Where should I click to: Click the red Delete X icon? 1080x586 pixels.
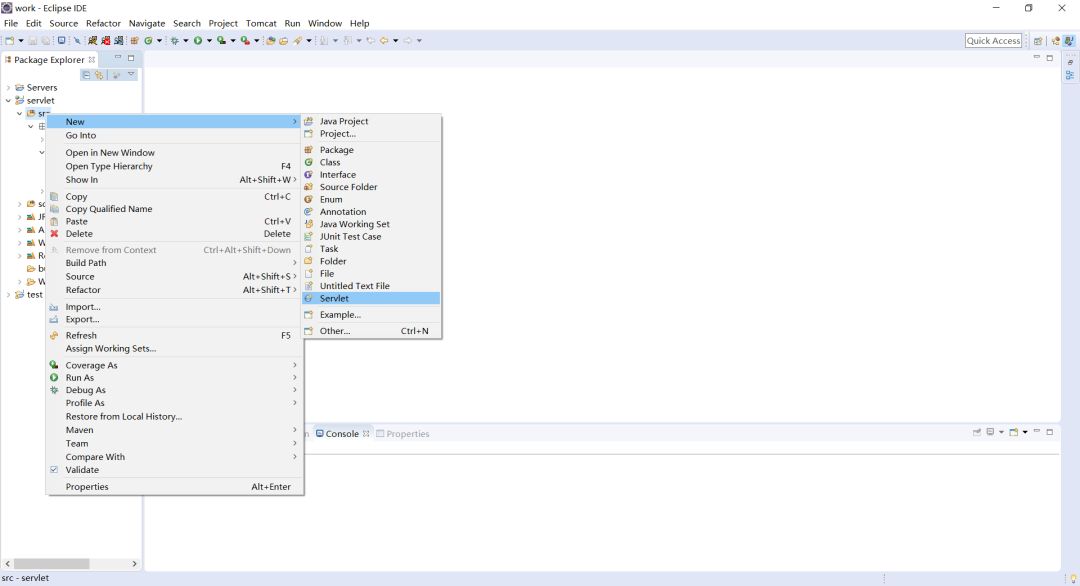54,234
